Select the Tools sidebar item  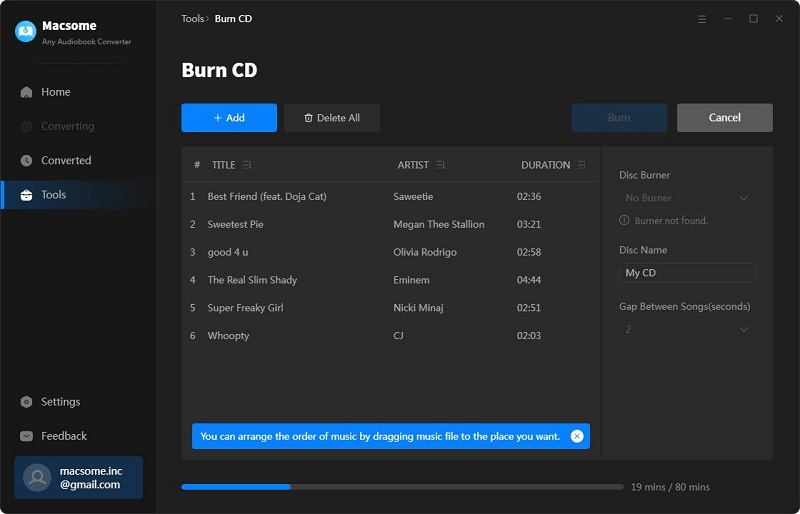pyautogui.click(x=78, y=194)
